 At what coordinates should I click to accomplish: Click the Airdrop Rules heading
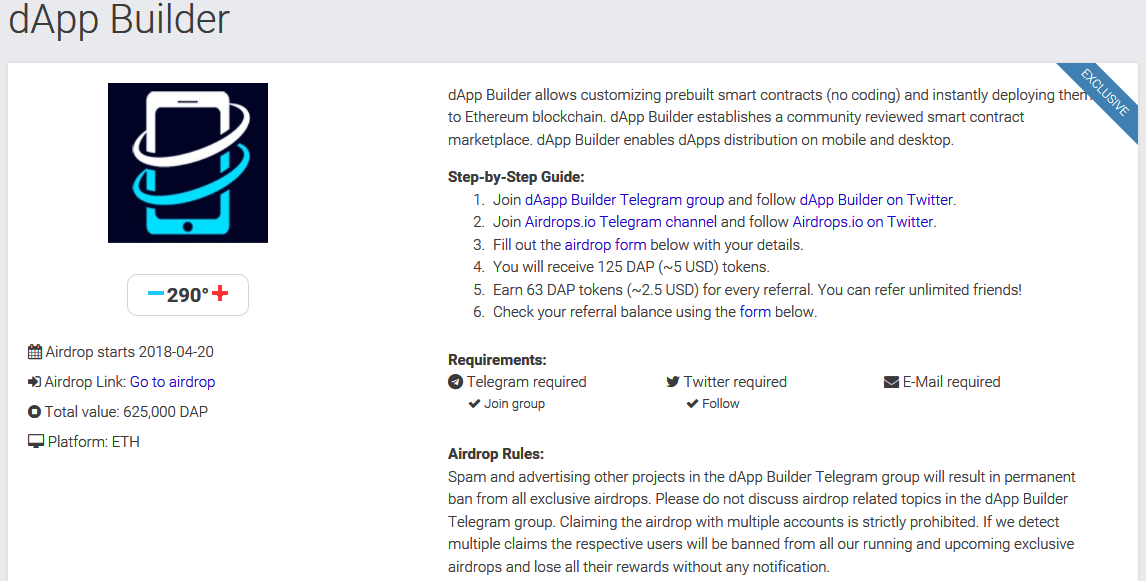(496, 454)
